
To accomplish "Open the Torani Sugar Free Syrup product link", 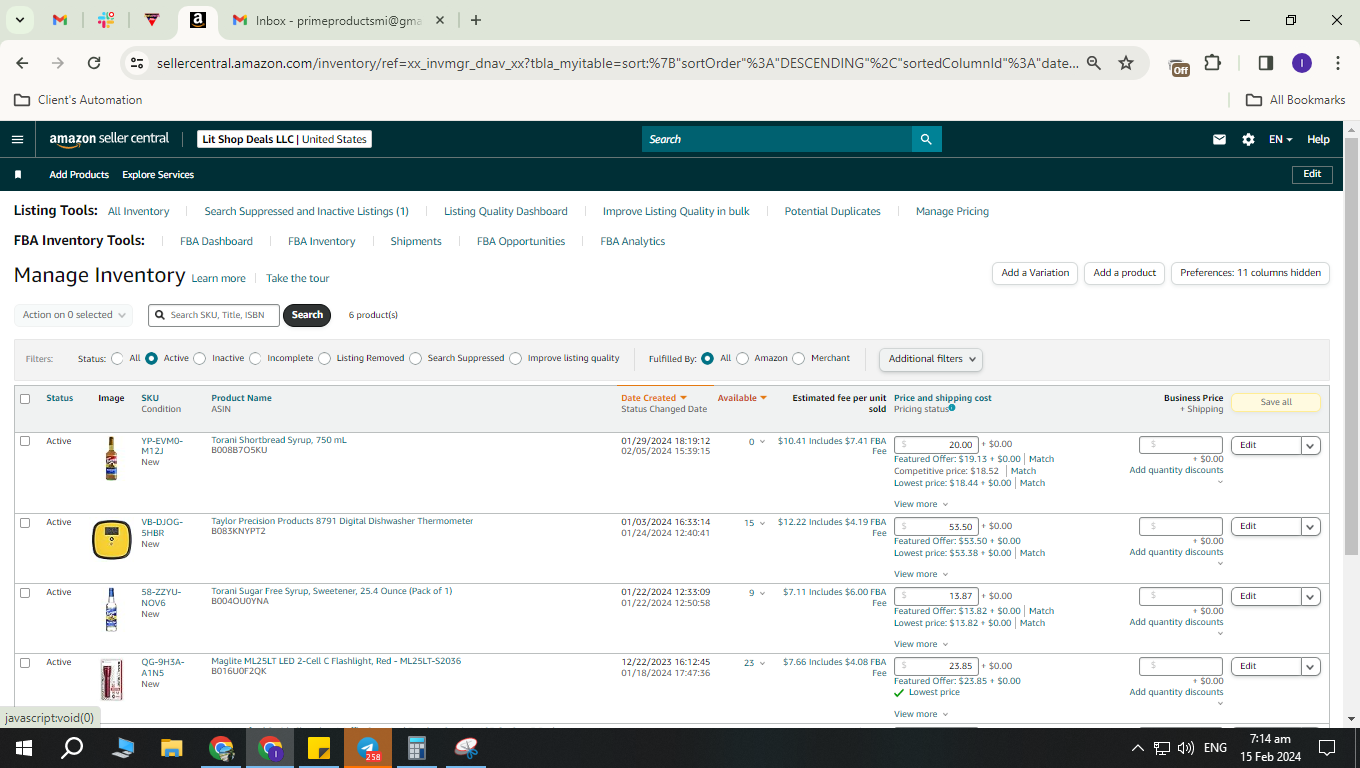I will tap(331, 591).
